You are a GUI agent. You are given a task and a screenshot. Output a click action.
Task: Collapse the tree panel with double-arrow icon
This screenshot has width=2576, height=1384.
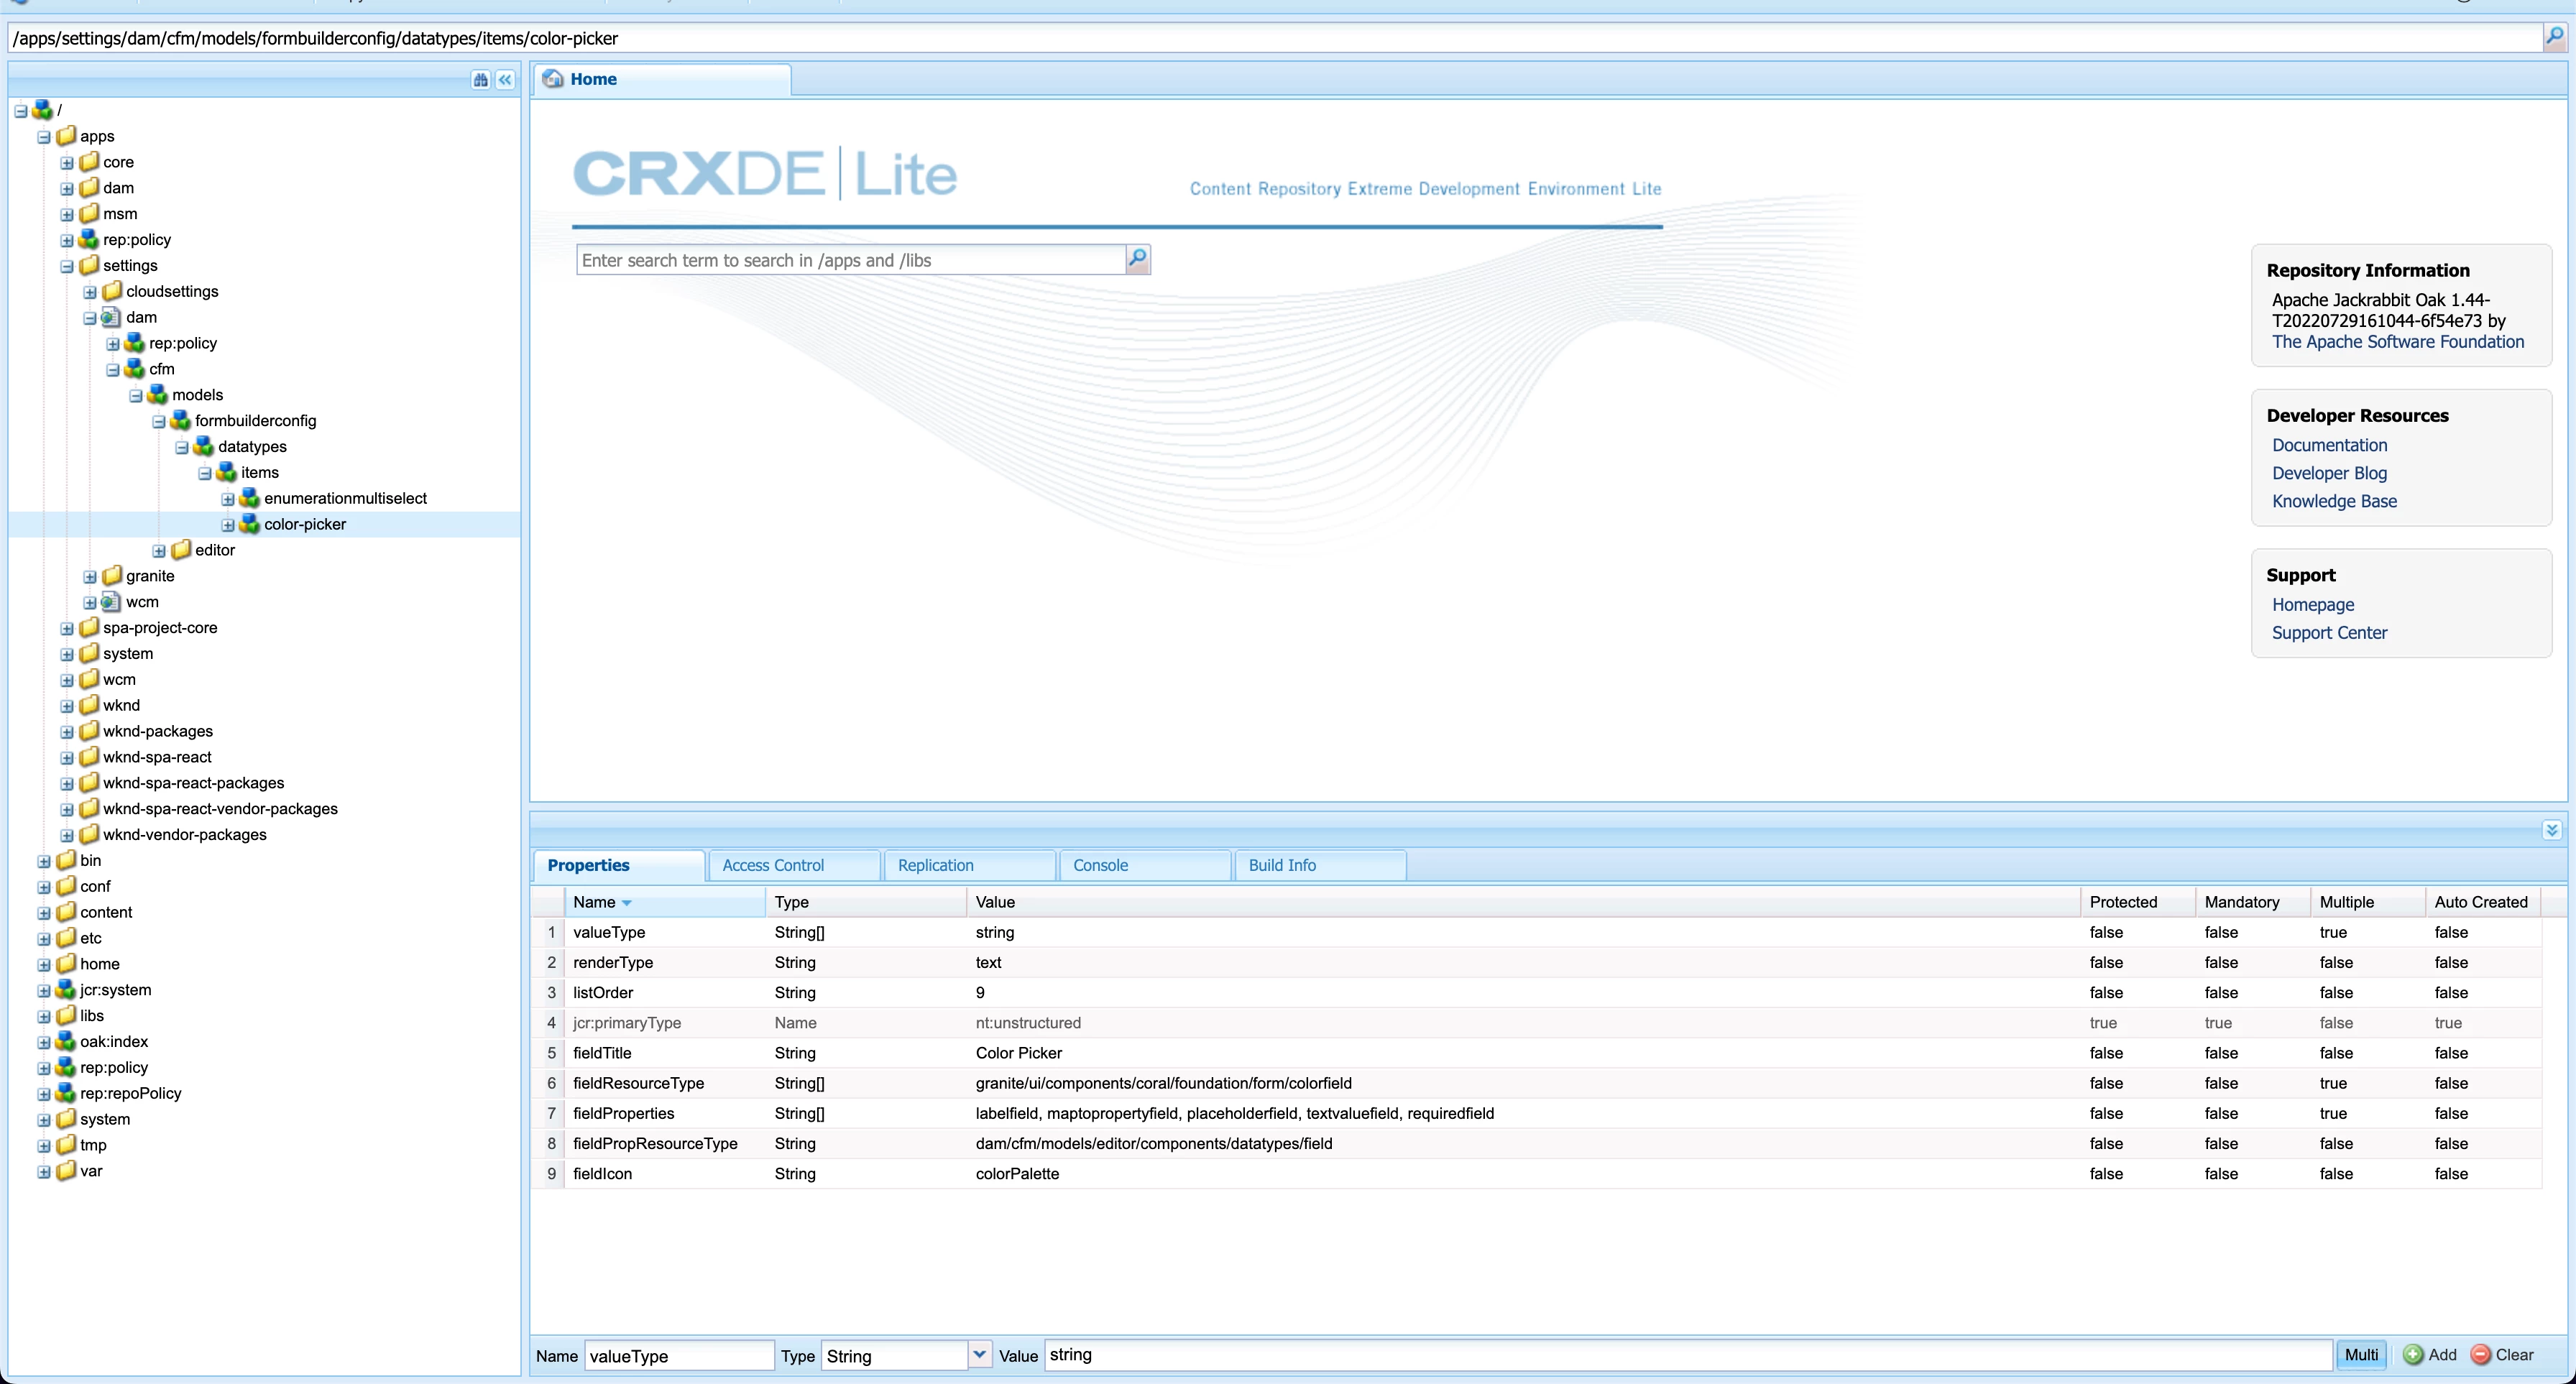pyautogui.click(x=506, y=80)
